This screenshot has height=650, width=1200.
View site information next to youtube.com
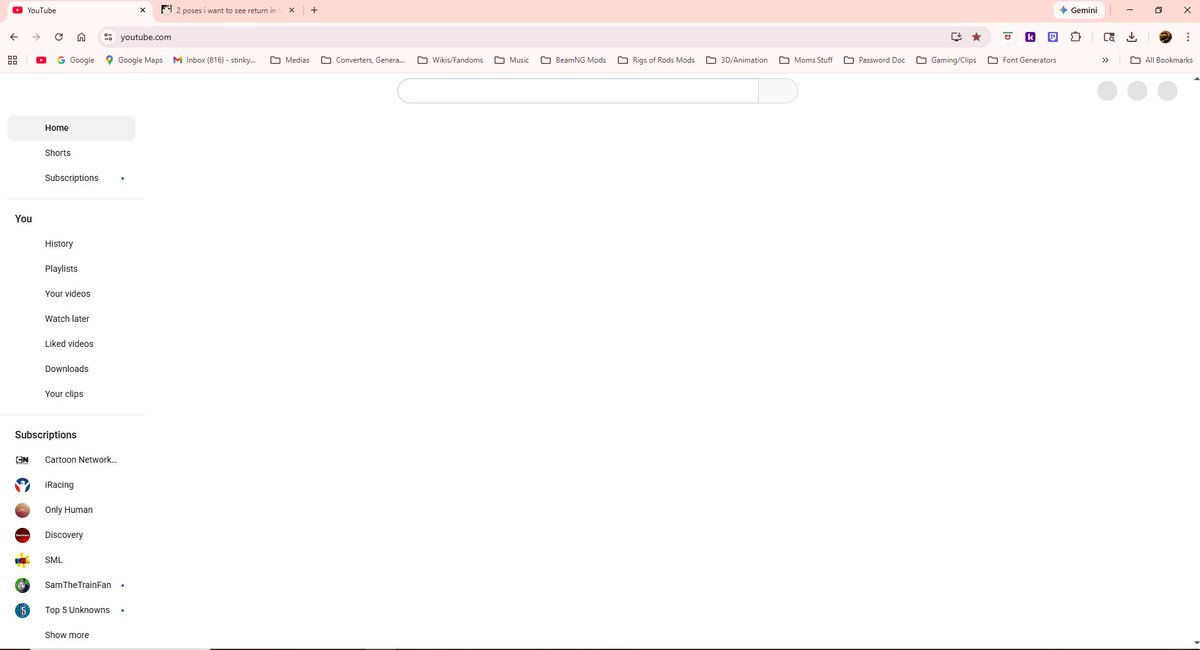coord(109,37)
